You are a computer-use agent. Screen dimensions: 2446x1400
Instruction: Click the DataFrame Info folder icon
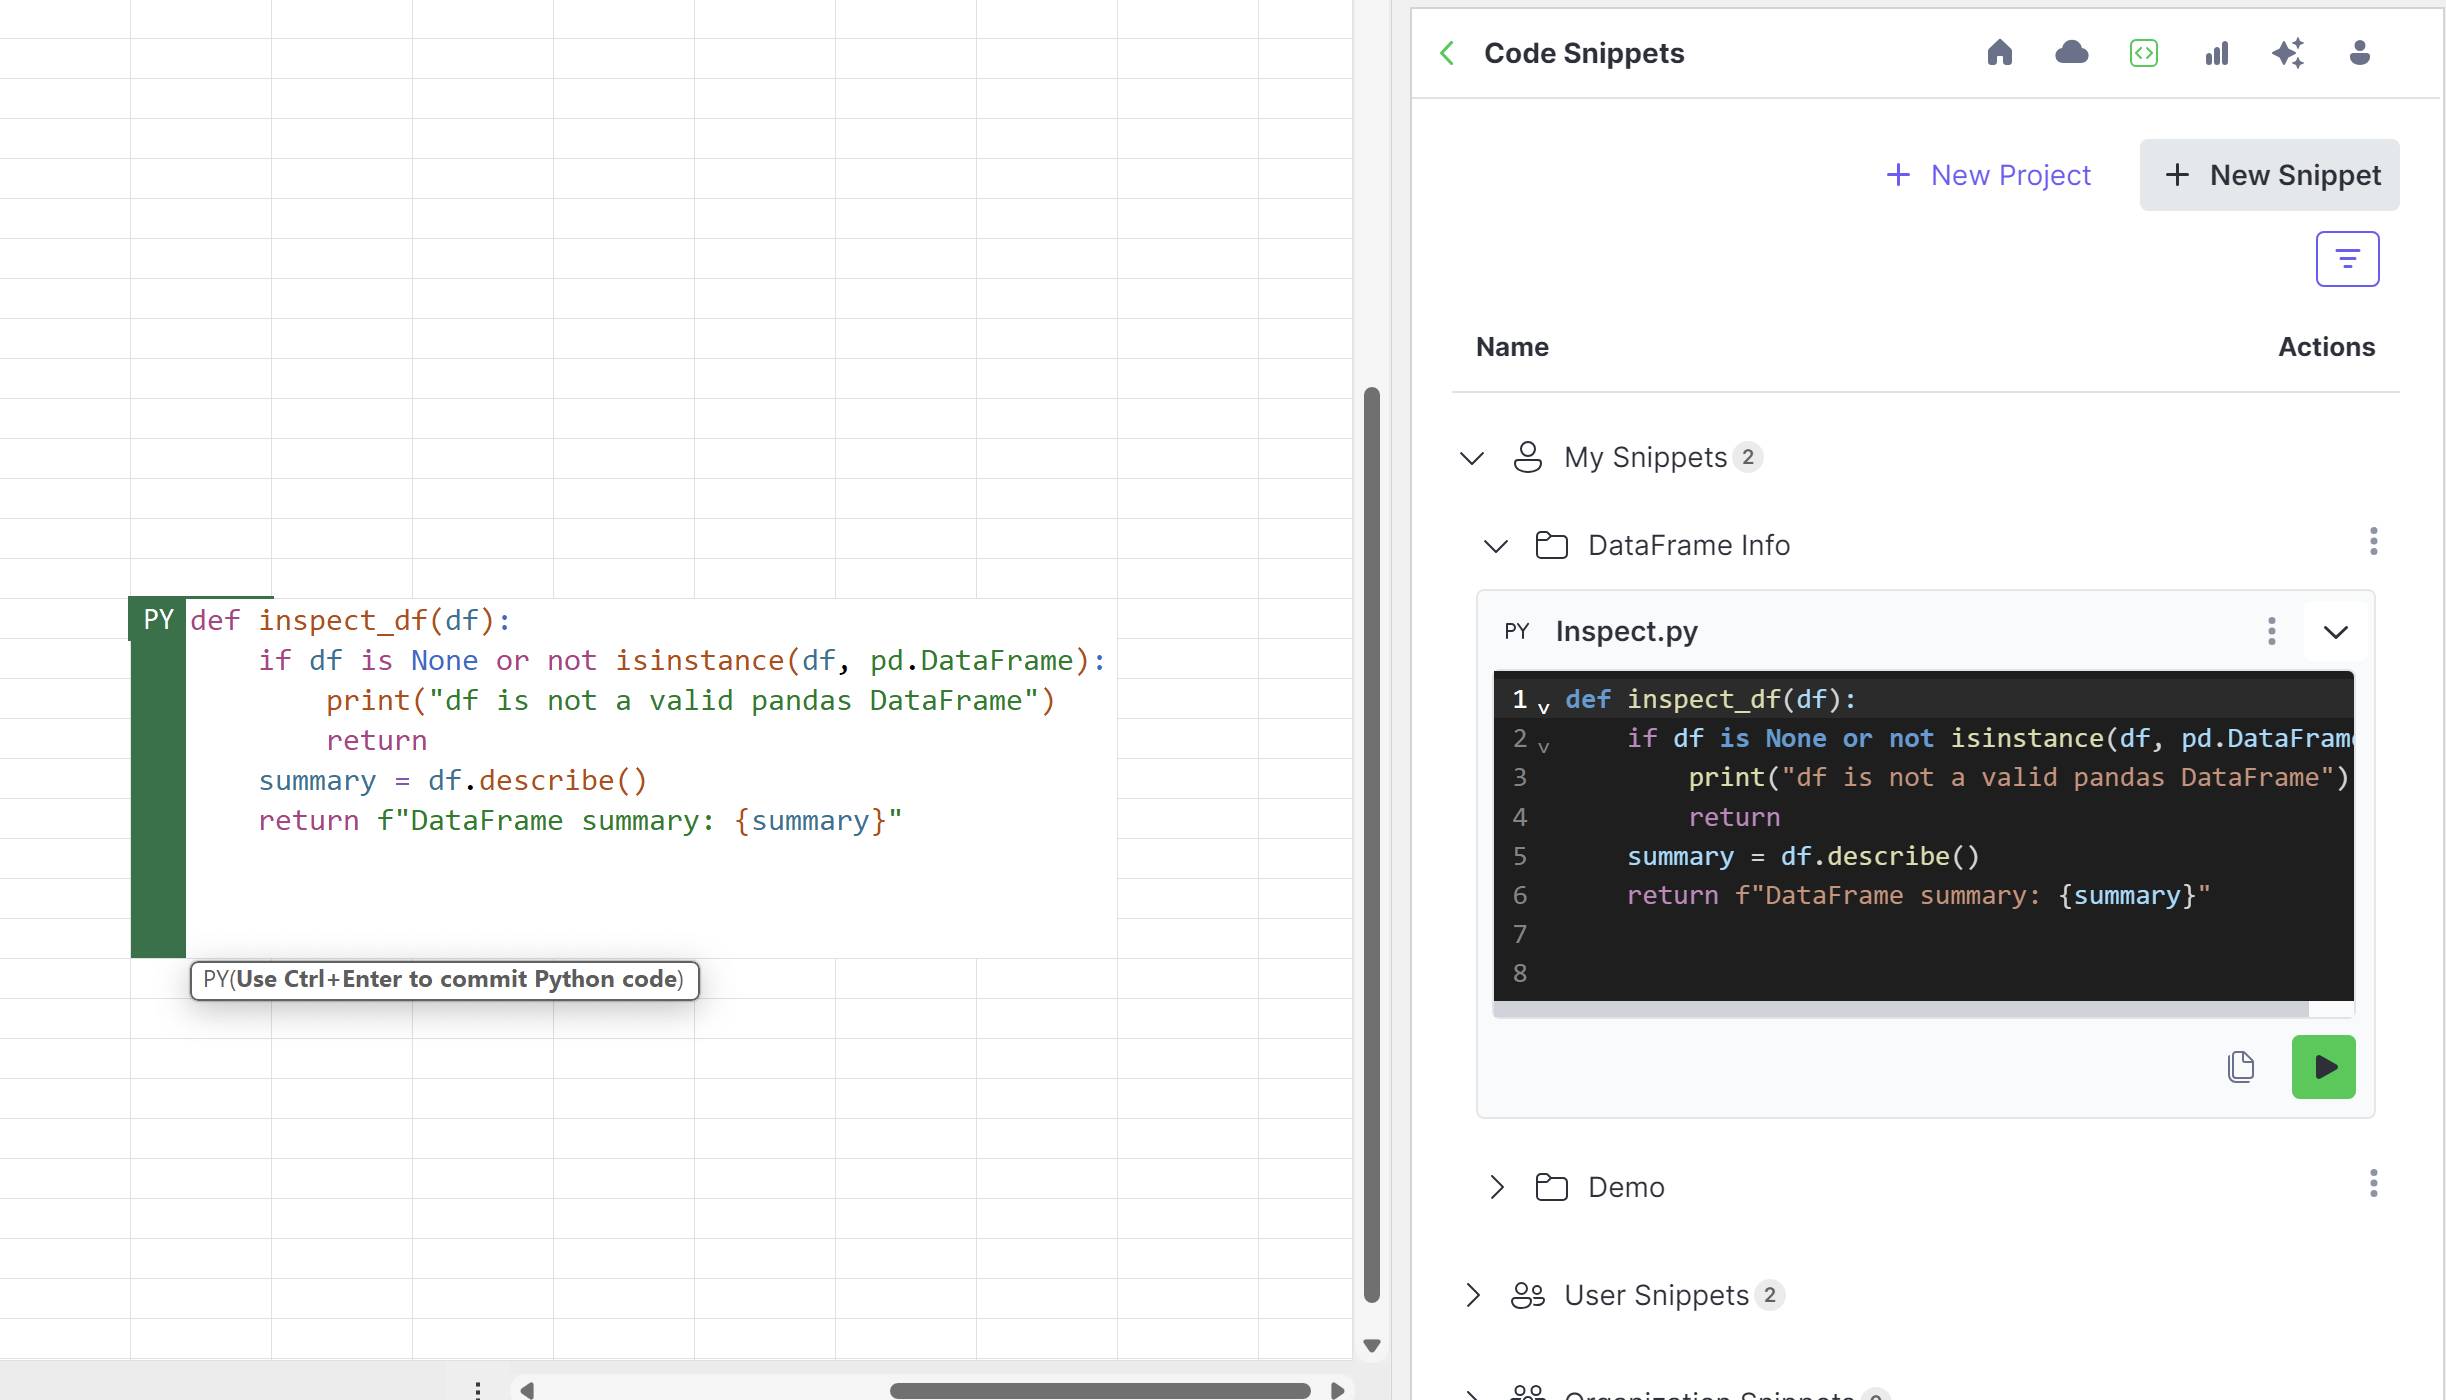(1551, 545)
